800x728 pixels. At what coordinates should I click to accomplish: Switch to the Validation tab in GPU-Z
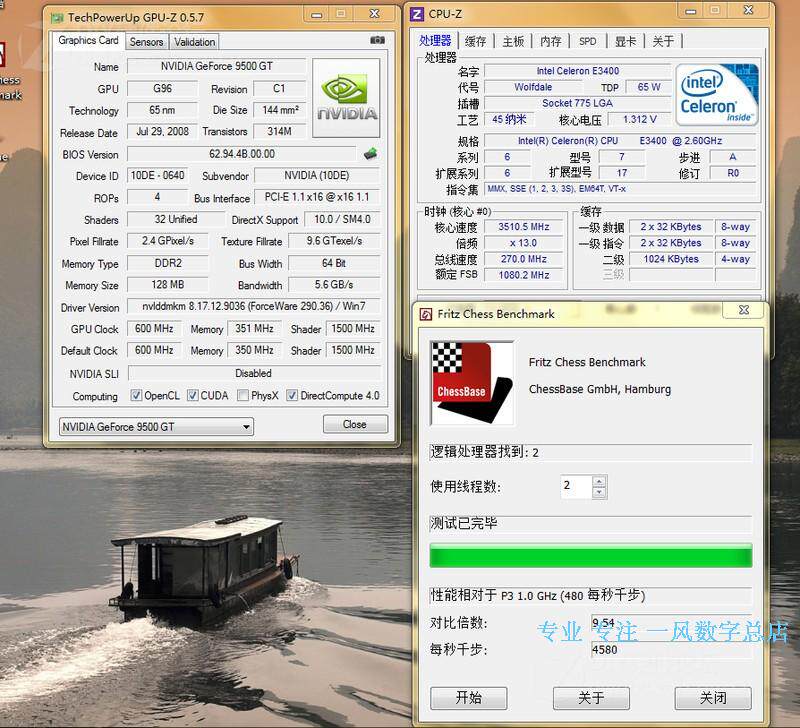pos(194,42)
